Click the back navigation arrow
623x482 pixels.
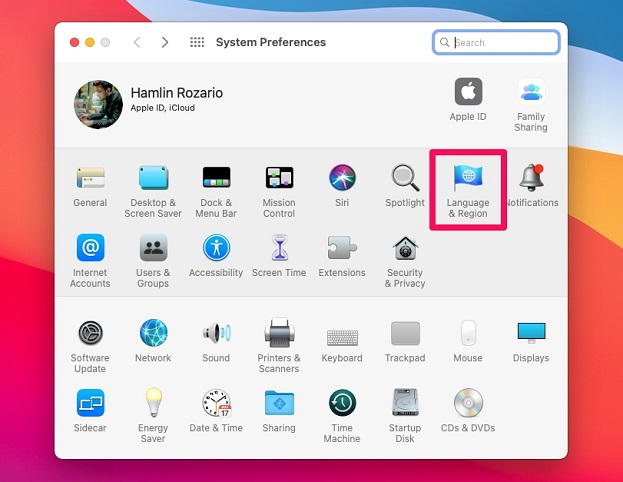click(x=137, y=42)
